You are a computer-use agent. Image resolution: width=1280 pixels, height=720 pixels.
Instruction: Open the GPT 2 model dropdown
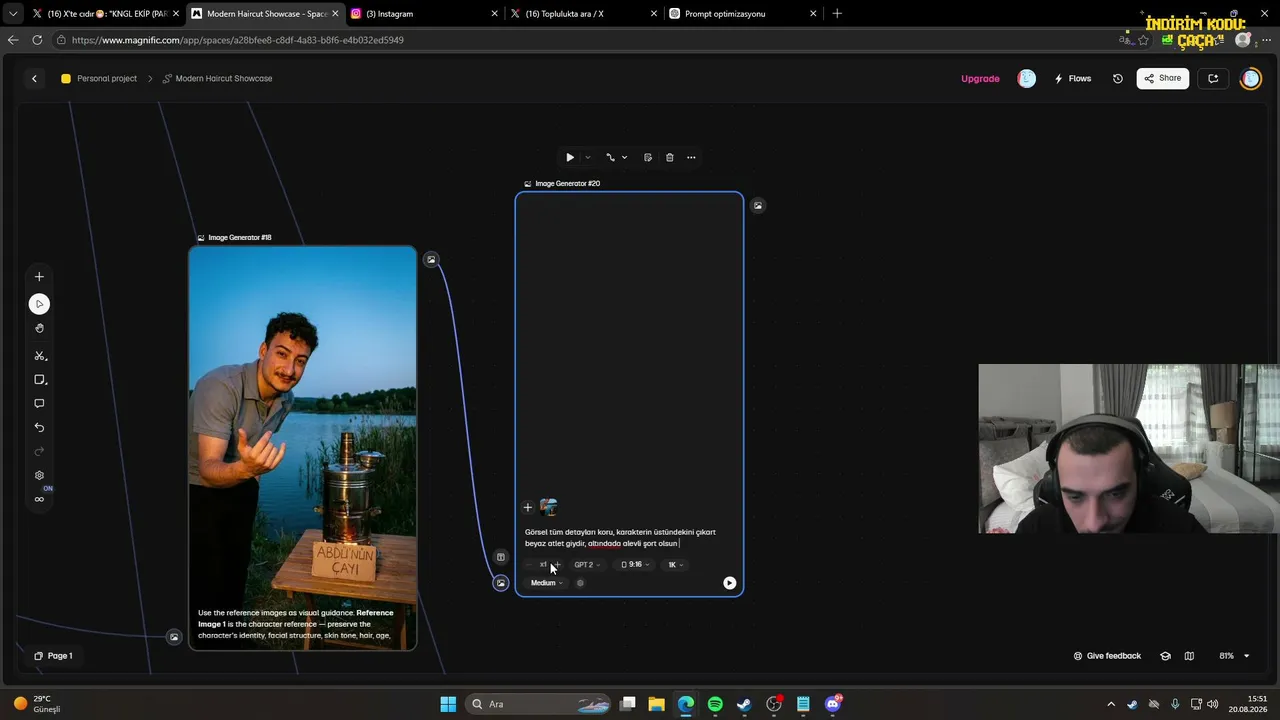(587, 565)
